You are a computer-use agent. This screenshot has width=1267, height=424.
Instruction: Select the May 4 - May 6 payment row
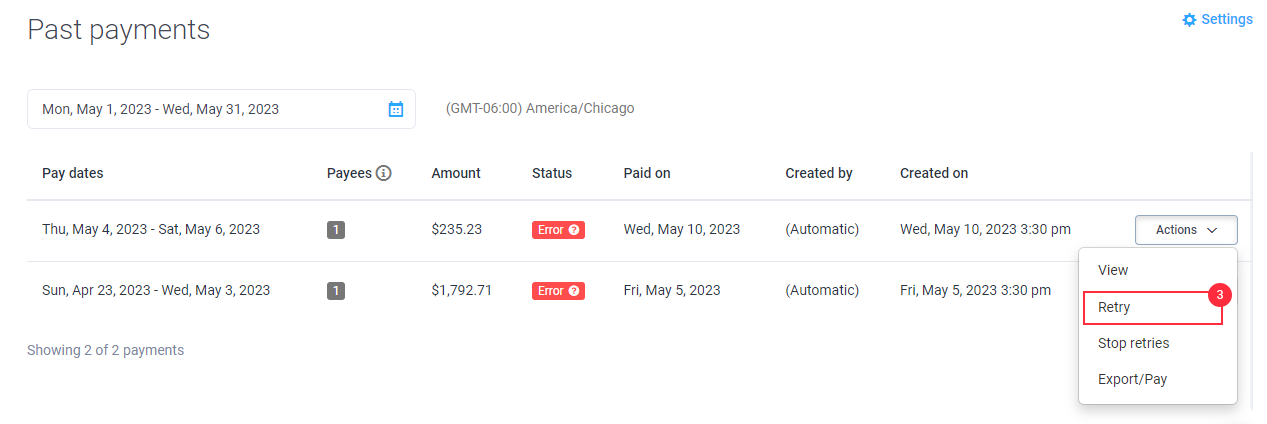pos(639,230)
